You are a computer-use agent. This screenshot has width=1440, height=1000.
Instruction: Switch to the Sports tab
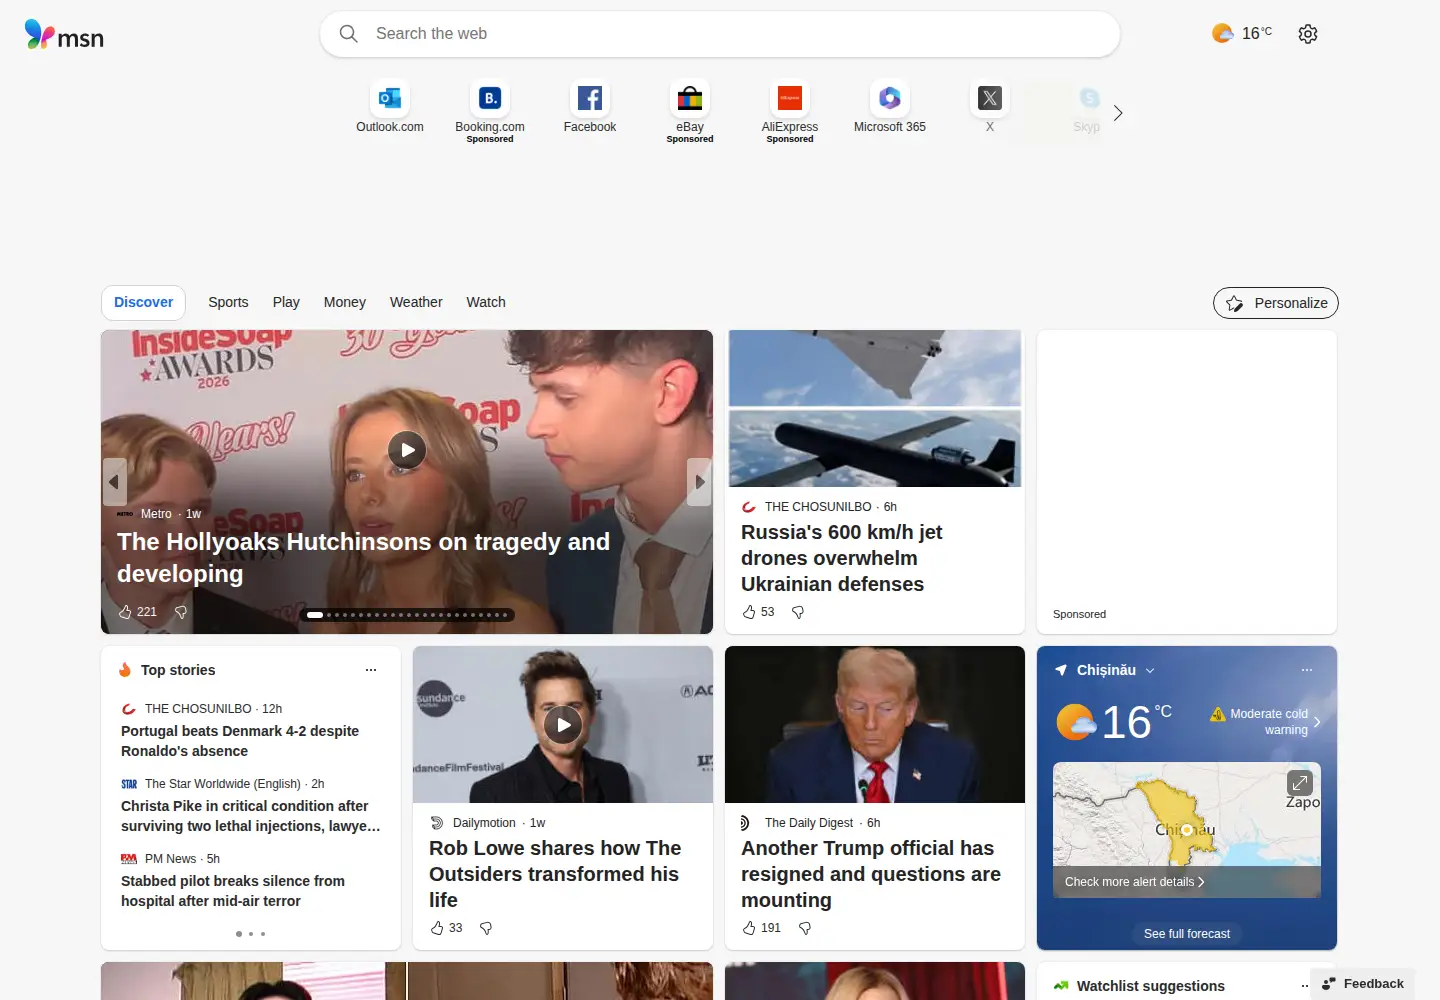(228, 302)
